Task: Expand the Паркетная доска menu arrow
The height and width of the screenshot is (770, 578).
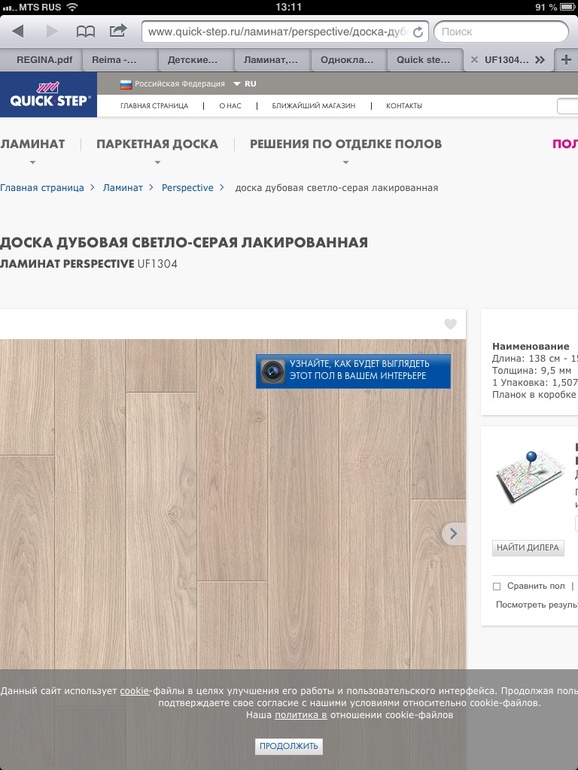Action: coord(157,162)
